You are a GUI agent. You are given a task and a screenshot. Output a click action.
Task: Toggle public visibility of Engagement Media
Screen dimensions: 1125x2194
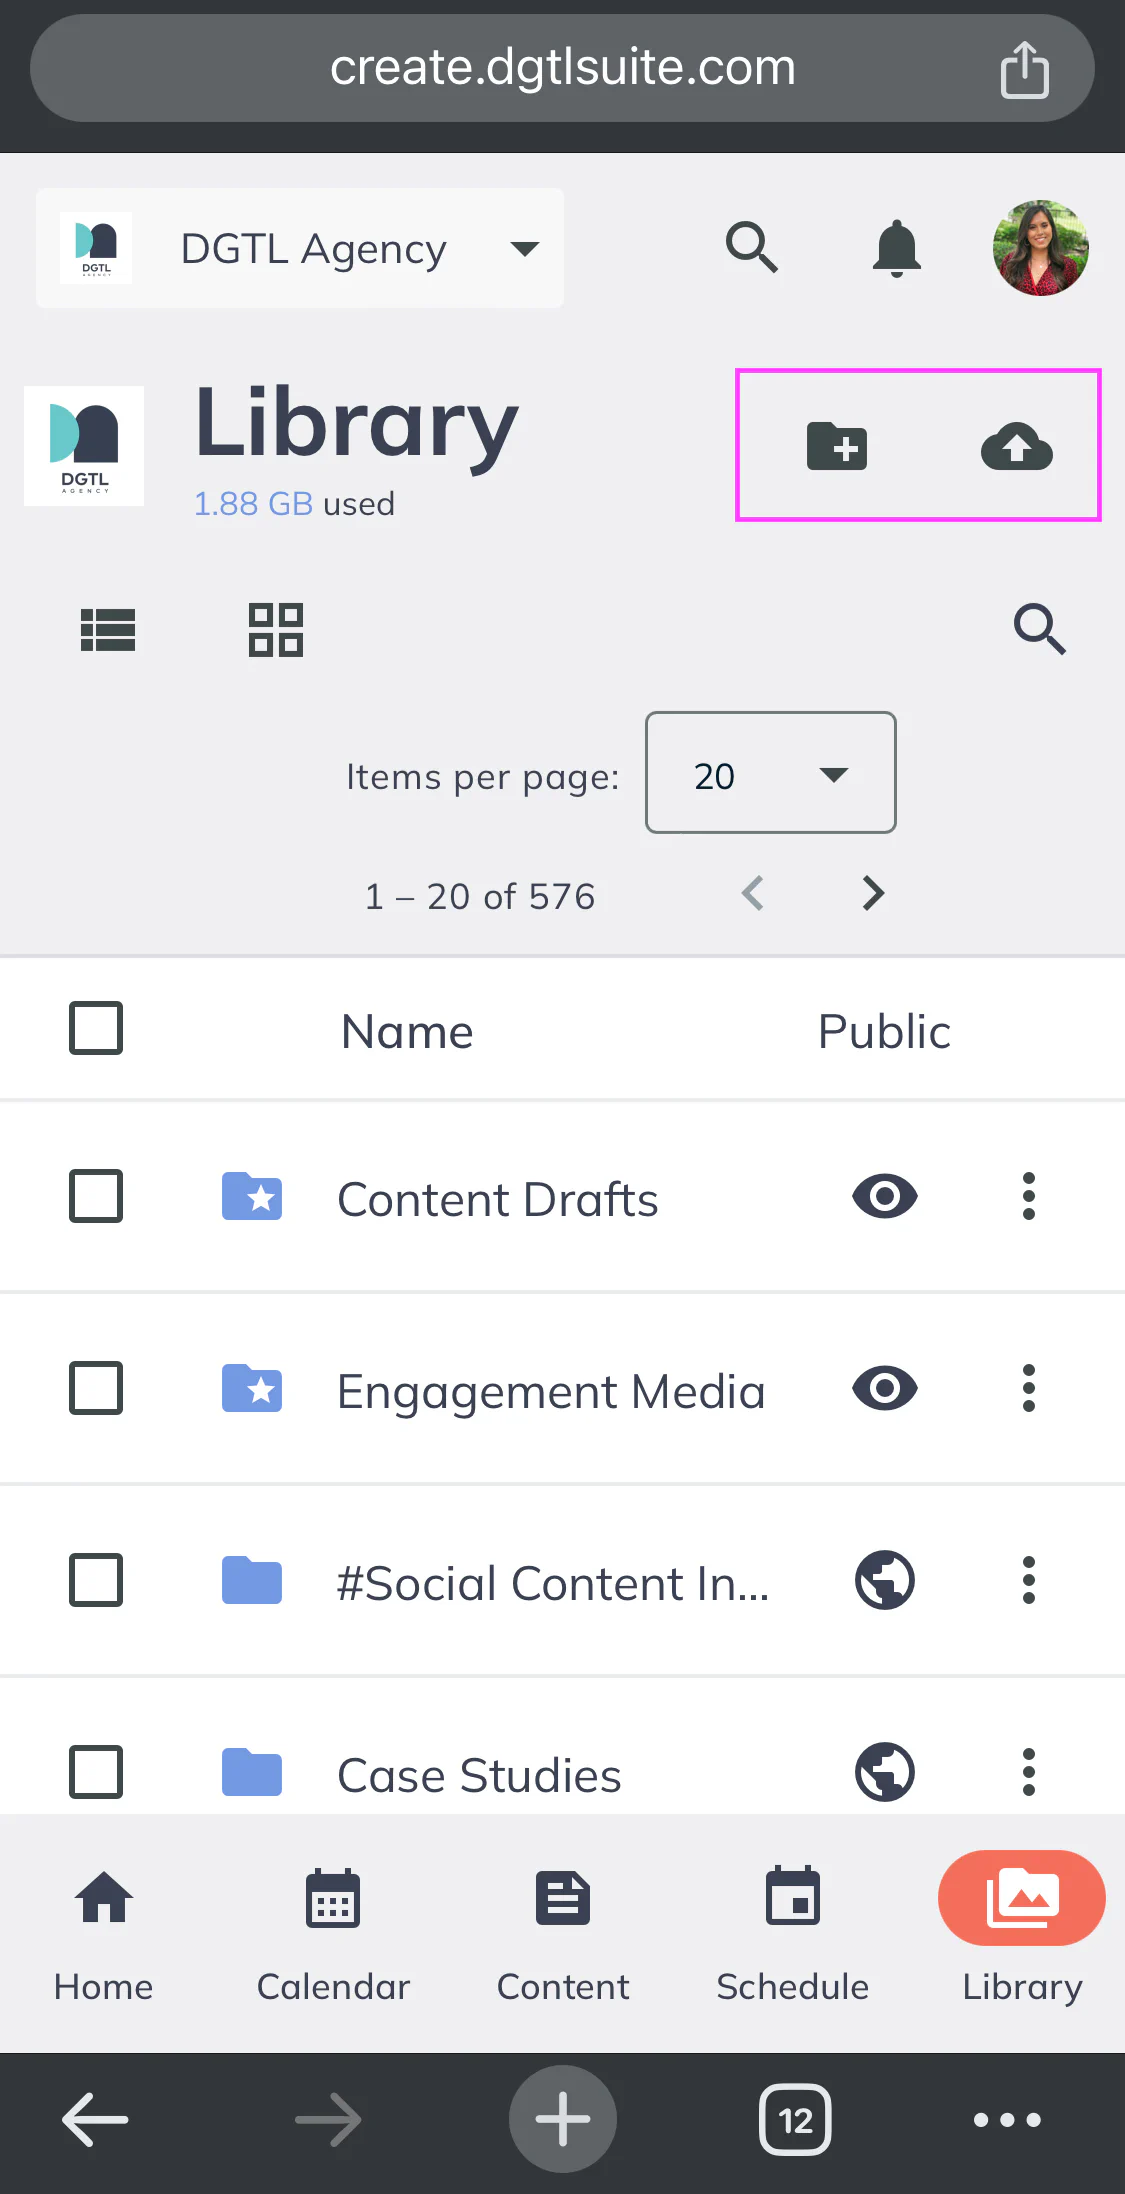(885, 1389)
